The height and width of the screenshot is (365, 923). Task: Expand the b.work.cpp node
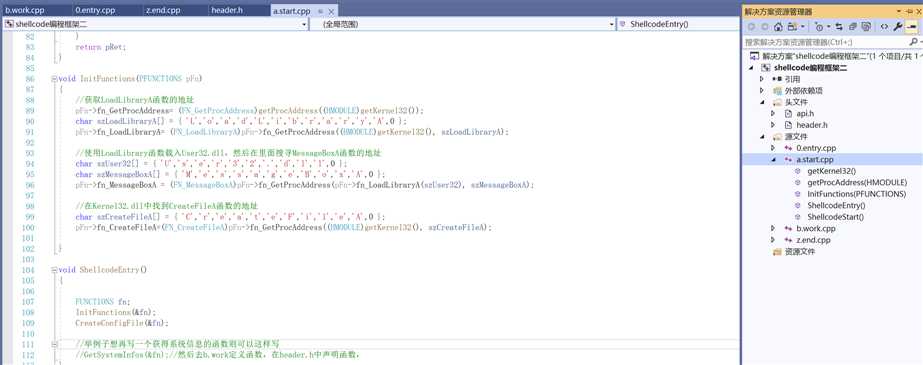(773, 228)
